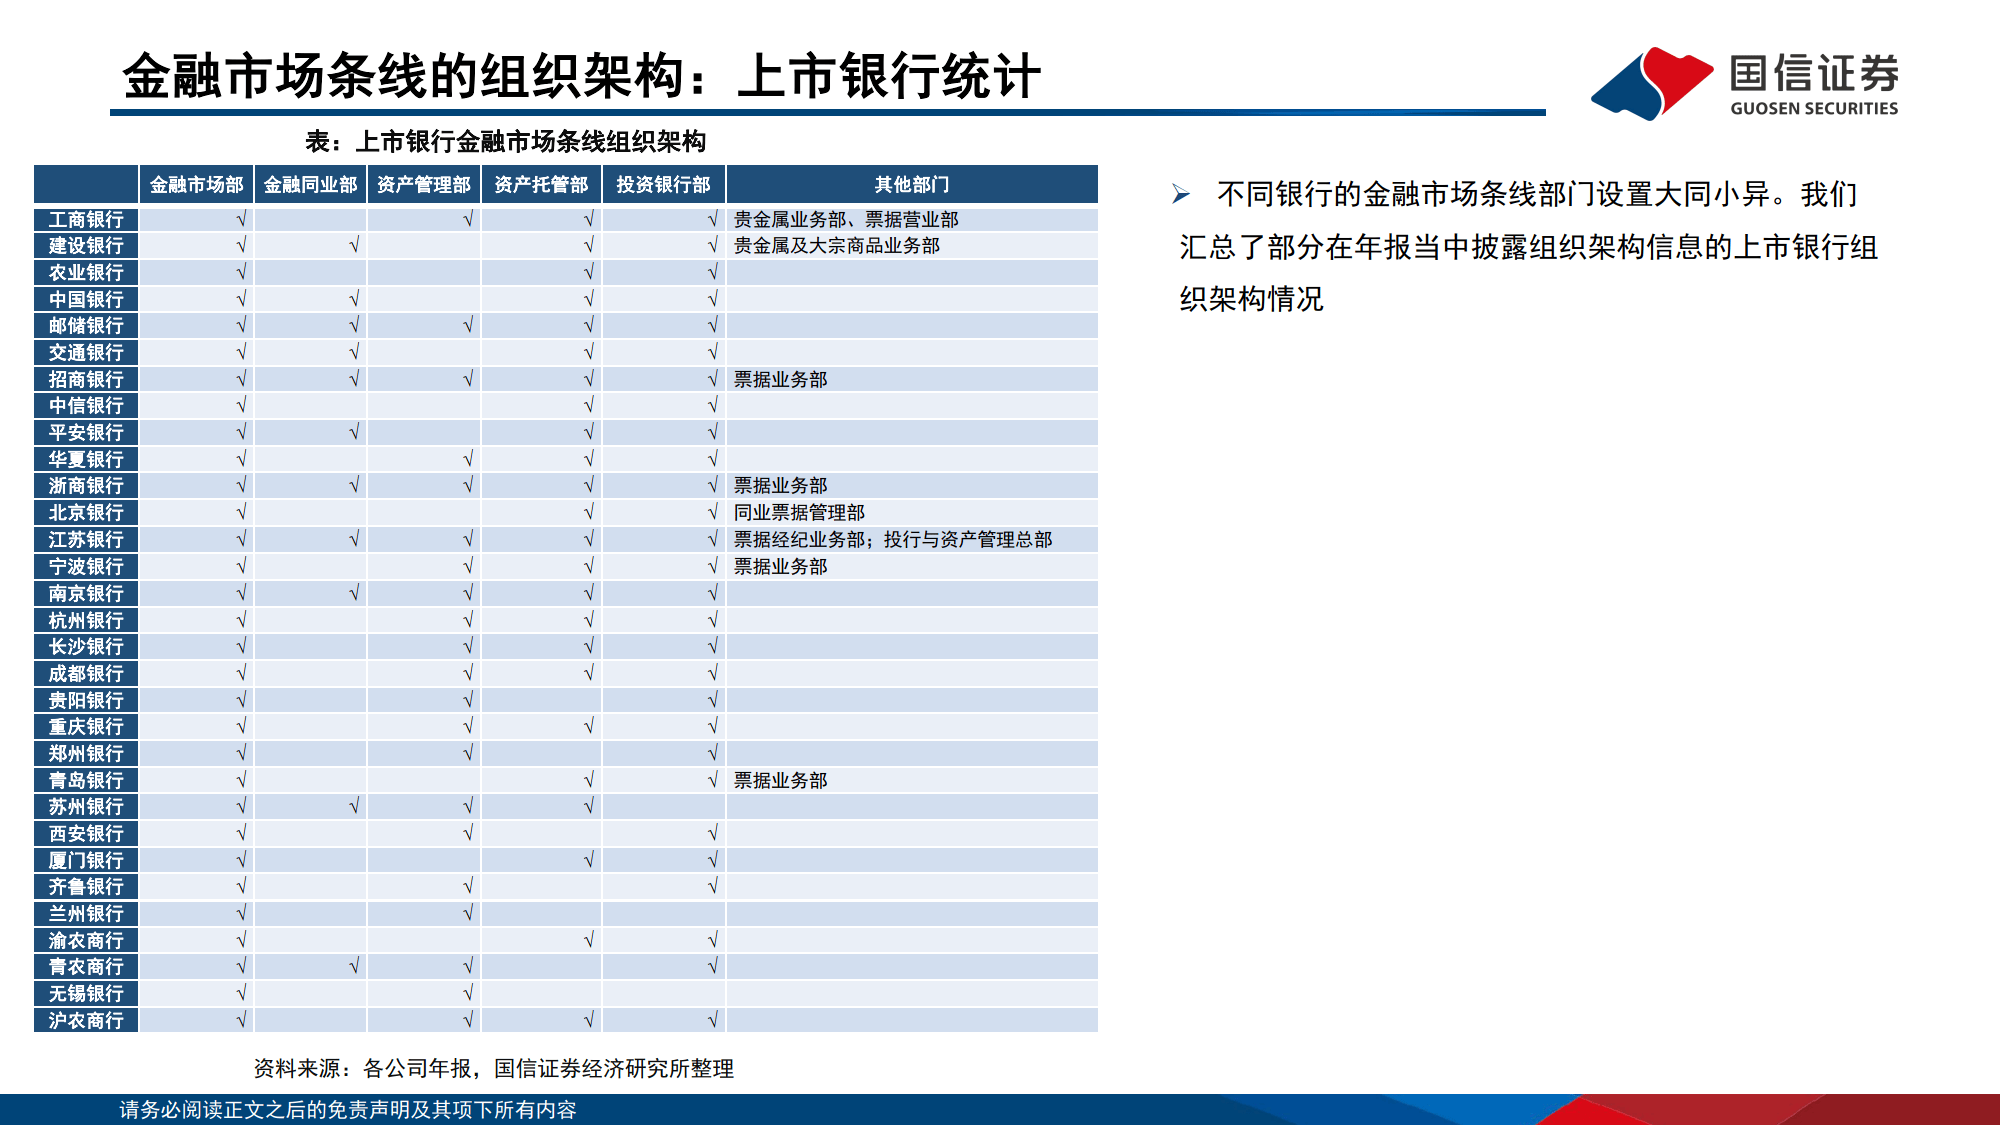This screenshot has width=2000, height=1125.
Task: Select the 重庆银行 row label
Action: coord(86,727)
